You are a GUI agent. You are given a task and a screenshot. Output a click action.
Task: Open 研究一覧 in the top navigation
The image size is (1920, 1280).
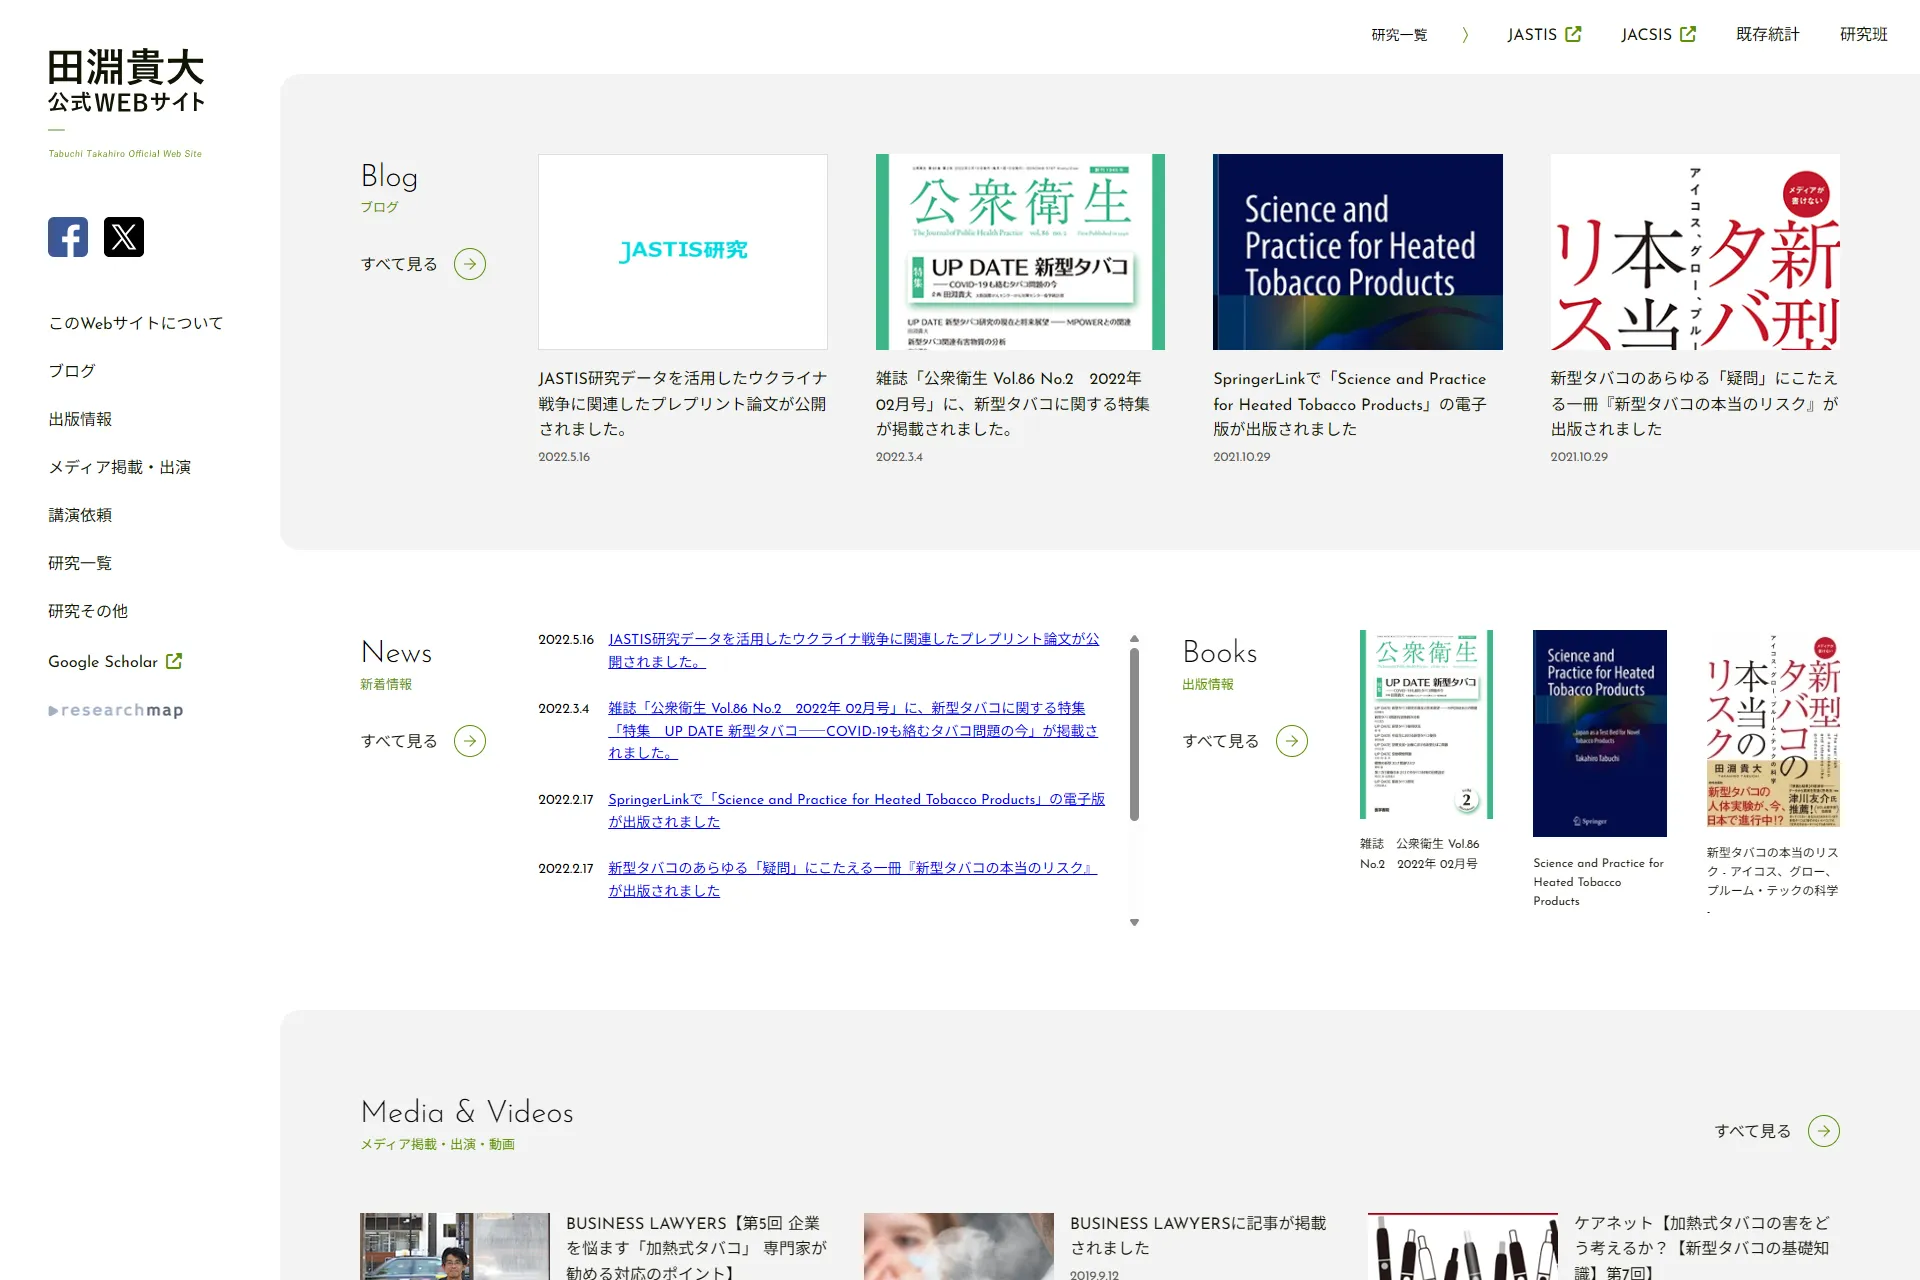click(1399, 35)
